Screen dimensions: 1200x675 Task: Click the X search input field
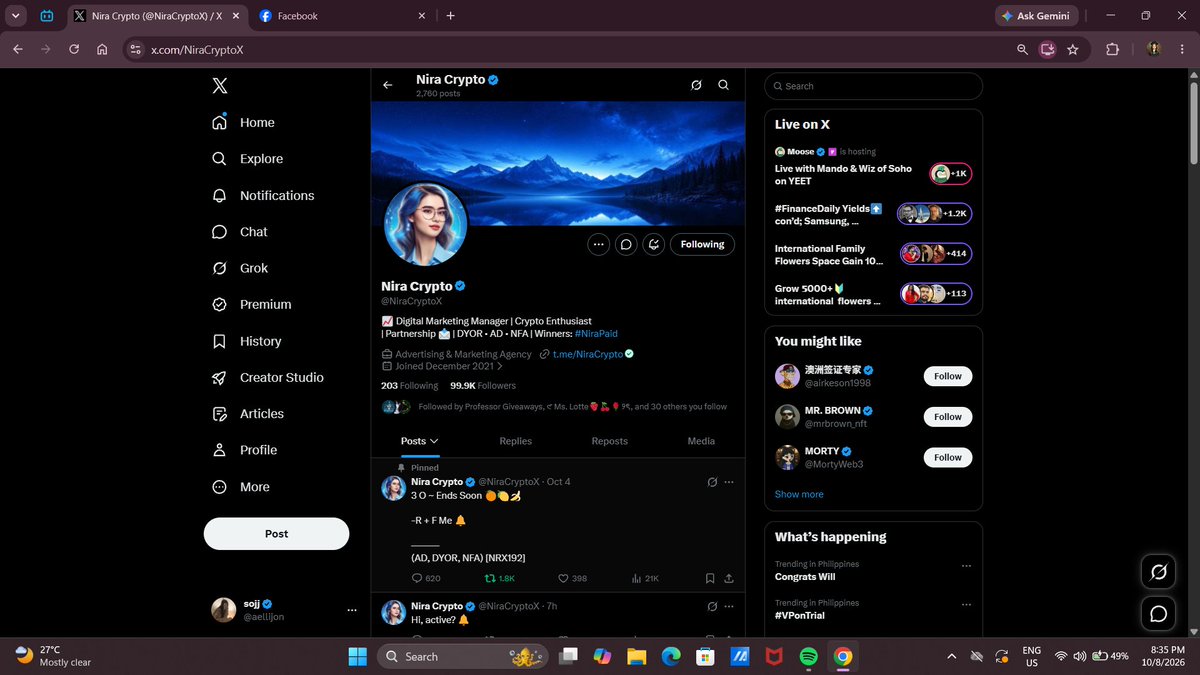[x=873, y=86]
